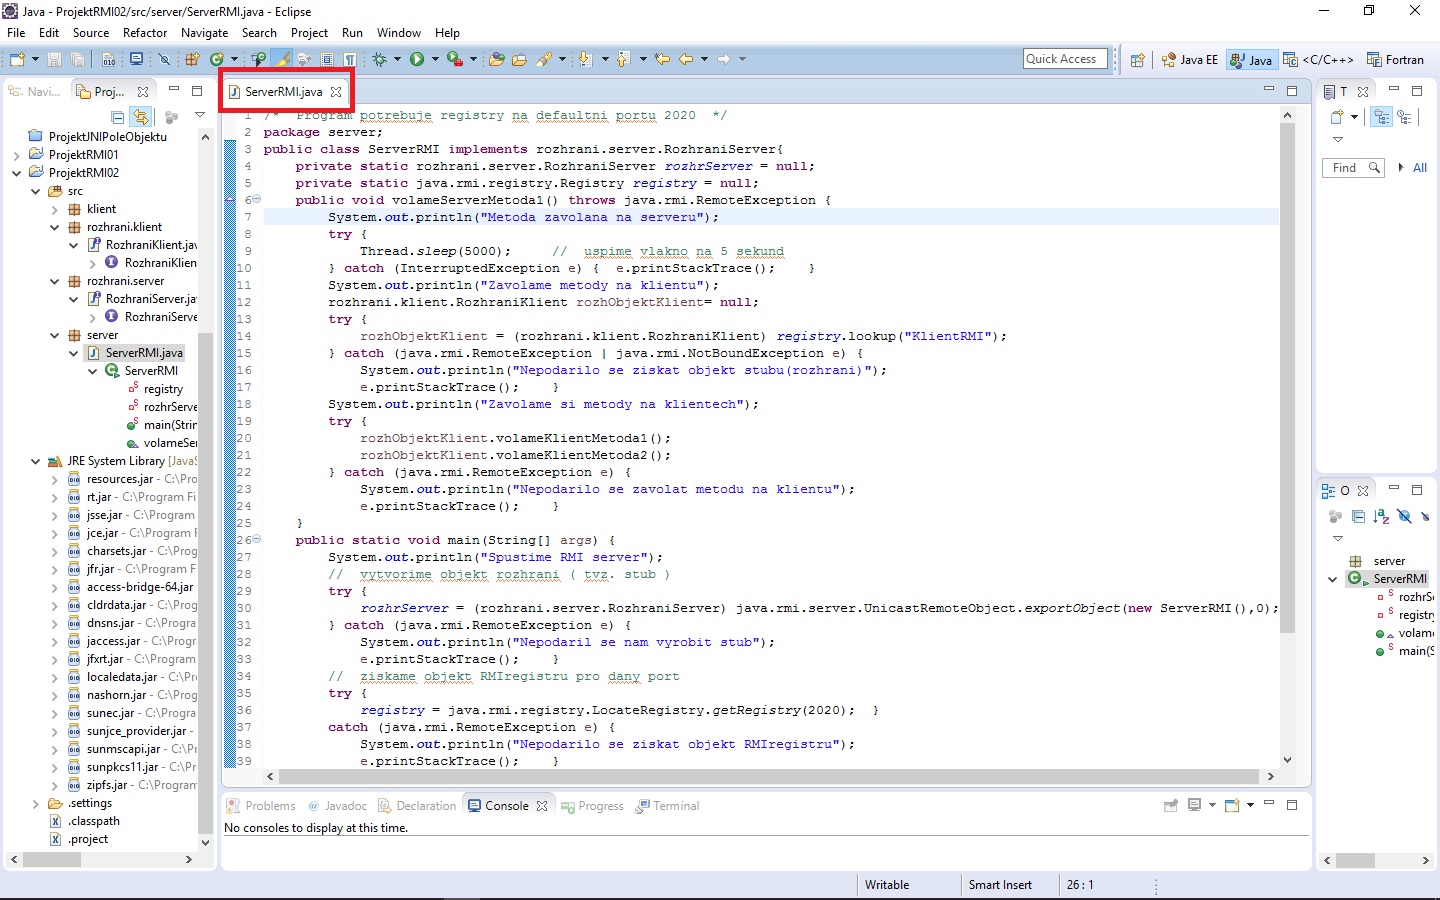Click inside the Quick Access field
Viewport: 1440px width, 900px height.
click(1064, 58)
